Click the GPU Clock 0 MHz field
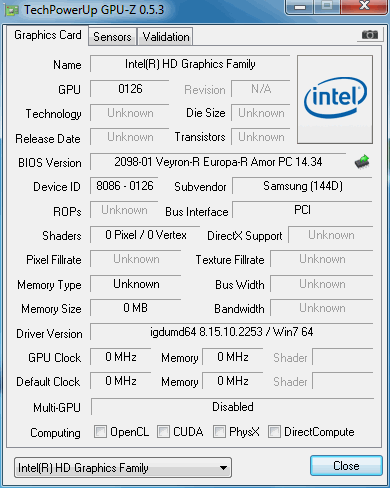 point(121,357)
